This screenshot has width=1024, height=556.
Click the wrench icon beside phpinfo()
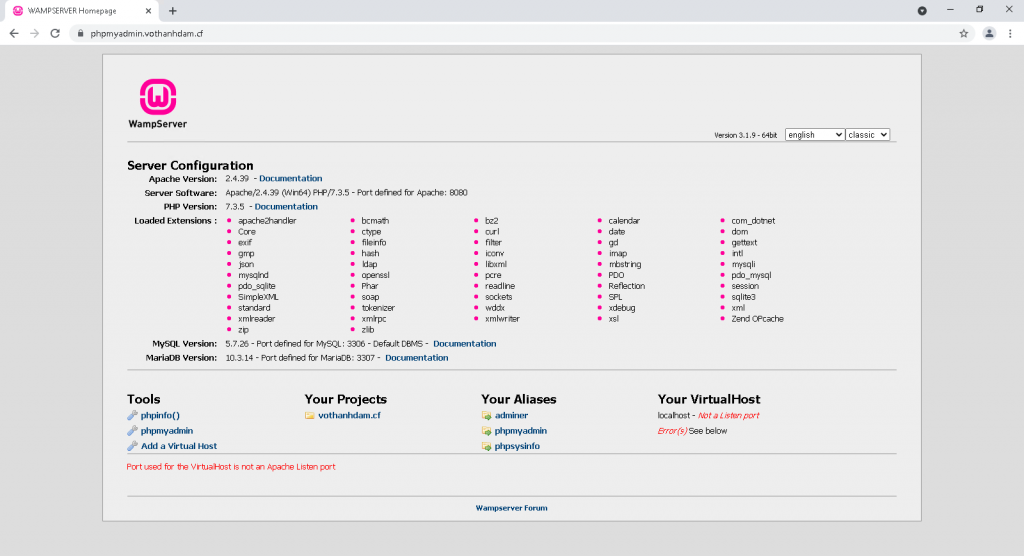point(132,415)
